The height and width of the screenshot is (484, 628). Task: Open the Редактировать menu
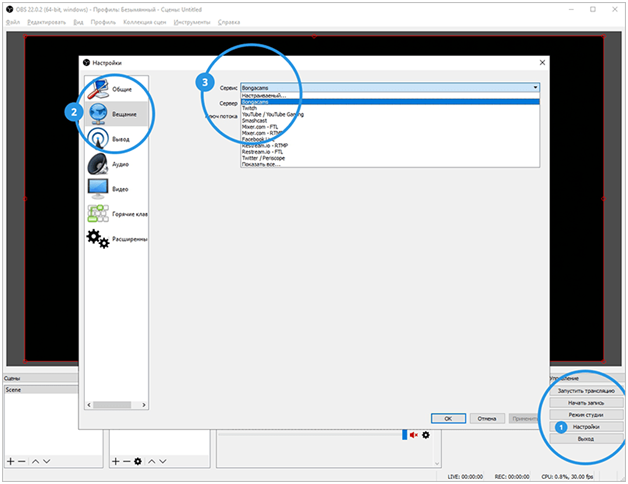(46, 22)
